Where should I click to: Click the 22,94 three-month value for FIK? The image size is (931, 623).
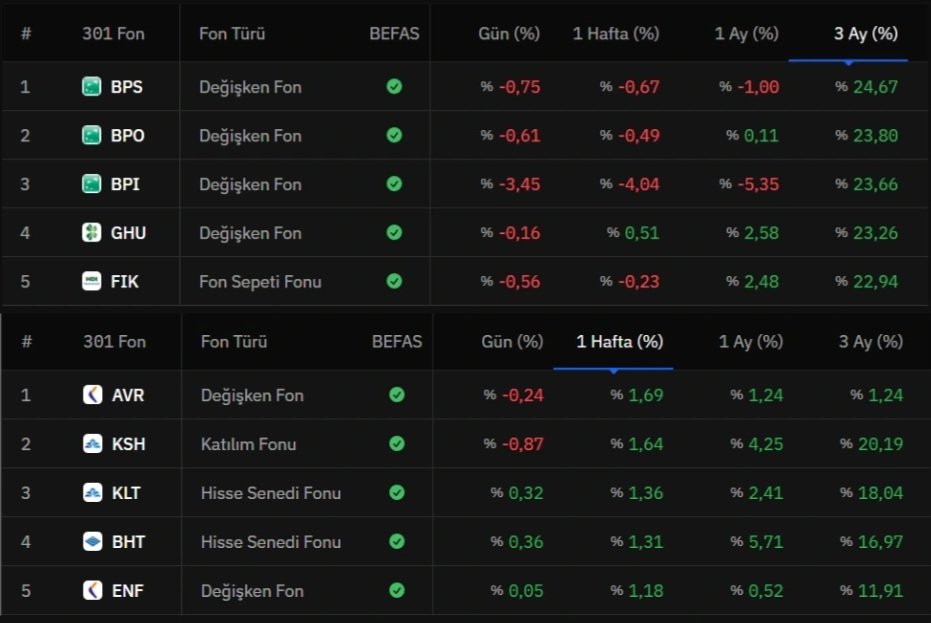pos(875,282)
